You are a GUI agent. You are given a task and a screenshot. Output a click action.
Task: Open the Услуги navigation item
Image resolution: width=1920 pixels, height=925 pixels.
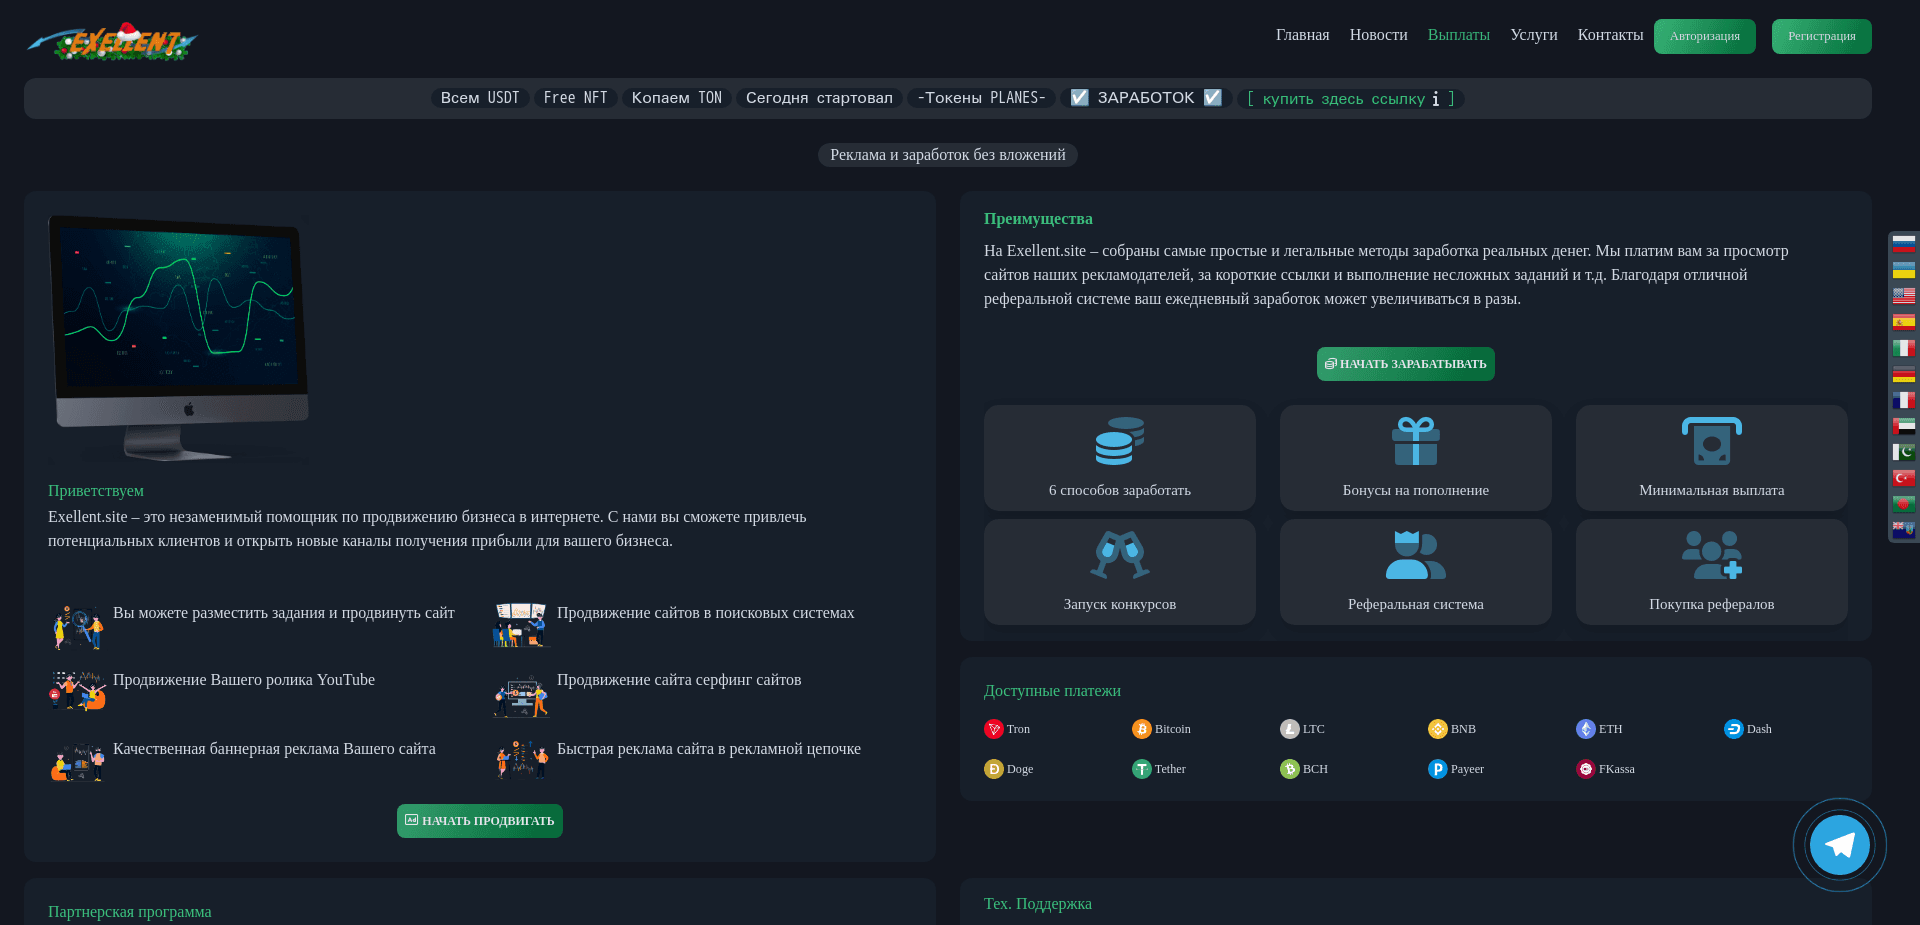[x=1533, y=35]
